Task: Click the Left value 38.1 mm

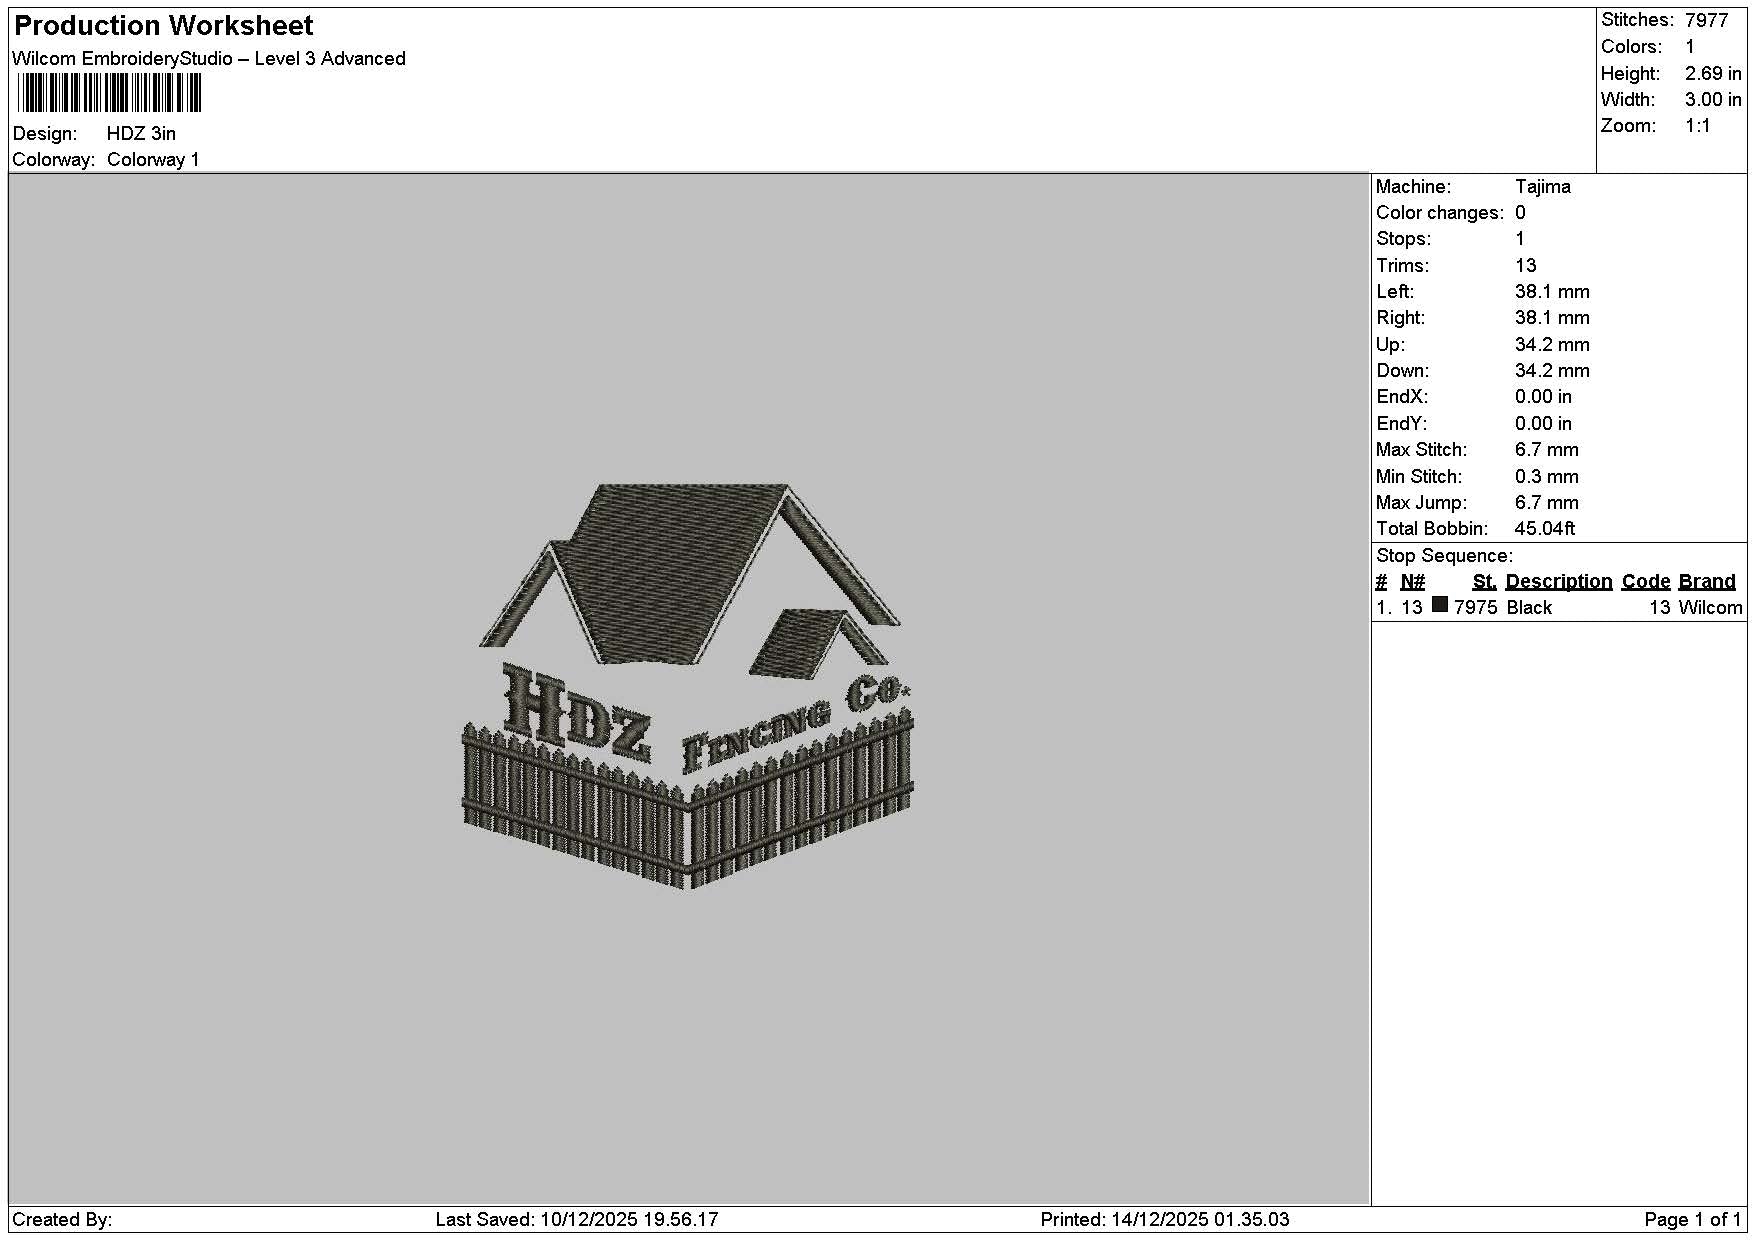Action: click(1552, 292)
